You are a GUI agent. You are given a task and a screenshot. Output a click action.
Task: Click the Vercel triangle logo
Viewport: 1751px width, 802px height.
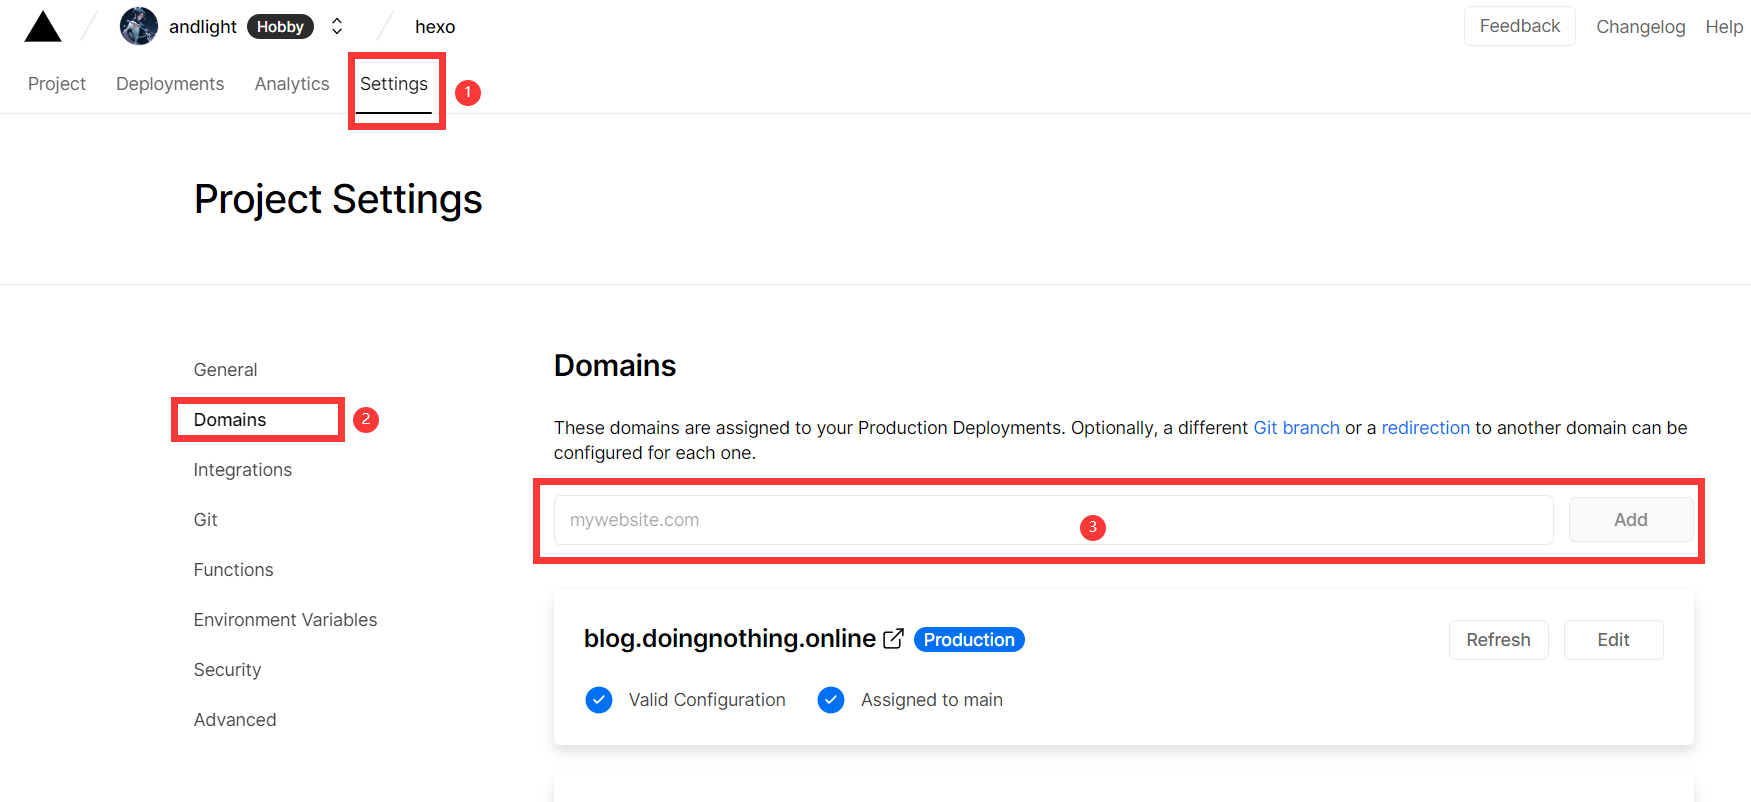[x=43, y=27]
